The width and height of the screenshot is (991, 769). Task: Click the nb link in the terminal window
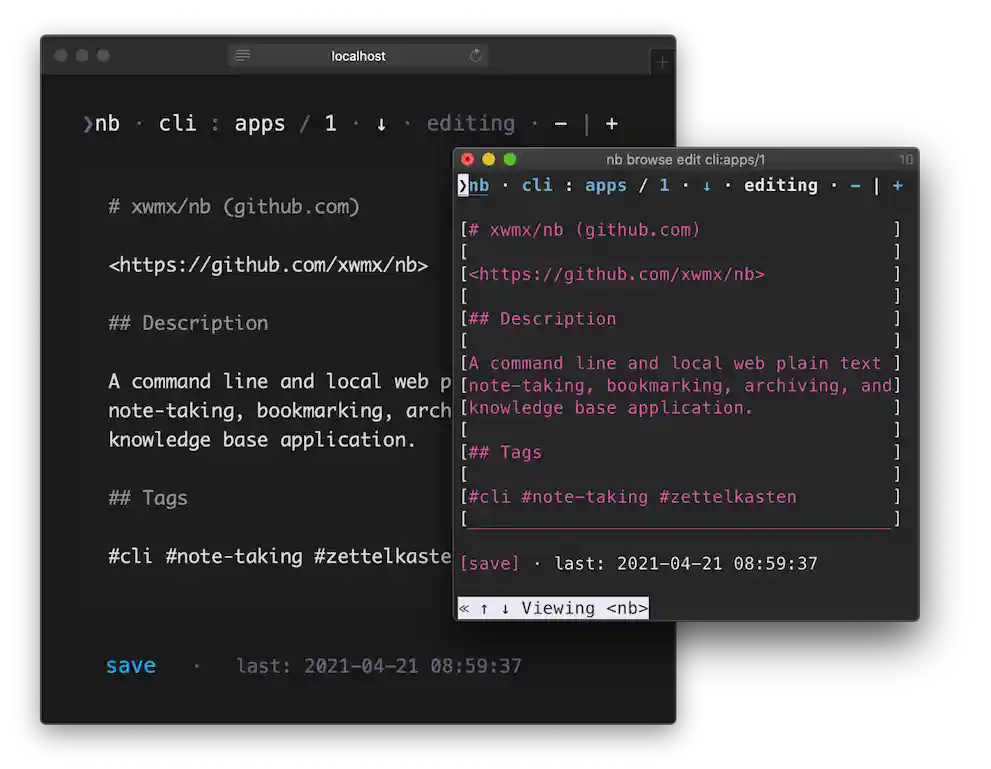478,185
